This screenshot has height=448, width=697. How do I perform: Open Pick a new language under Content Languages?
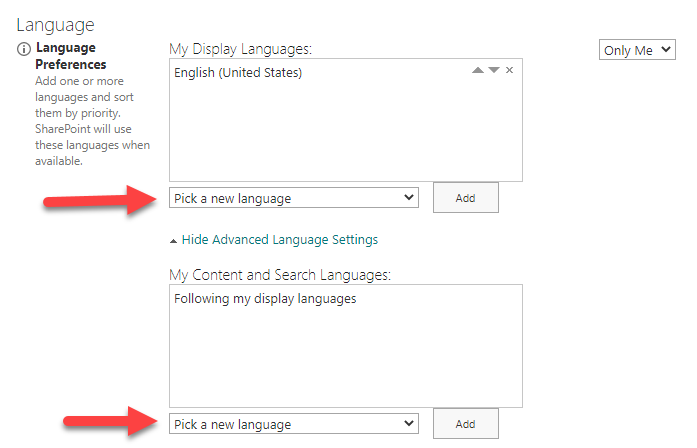click(x=294, y=424)
